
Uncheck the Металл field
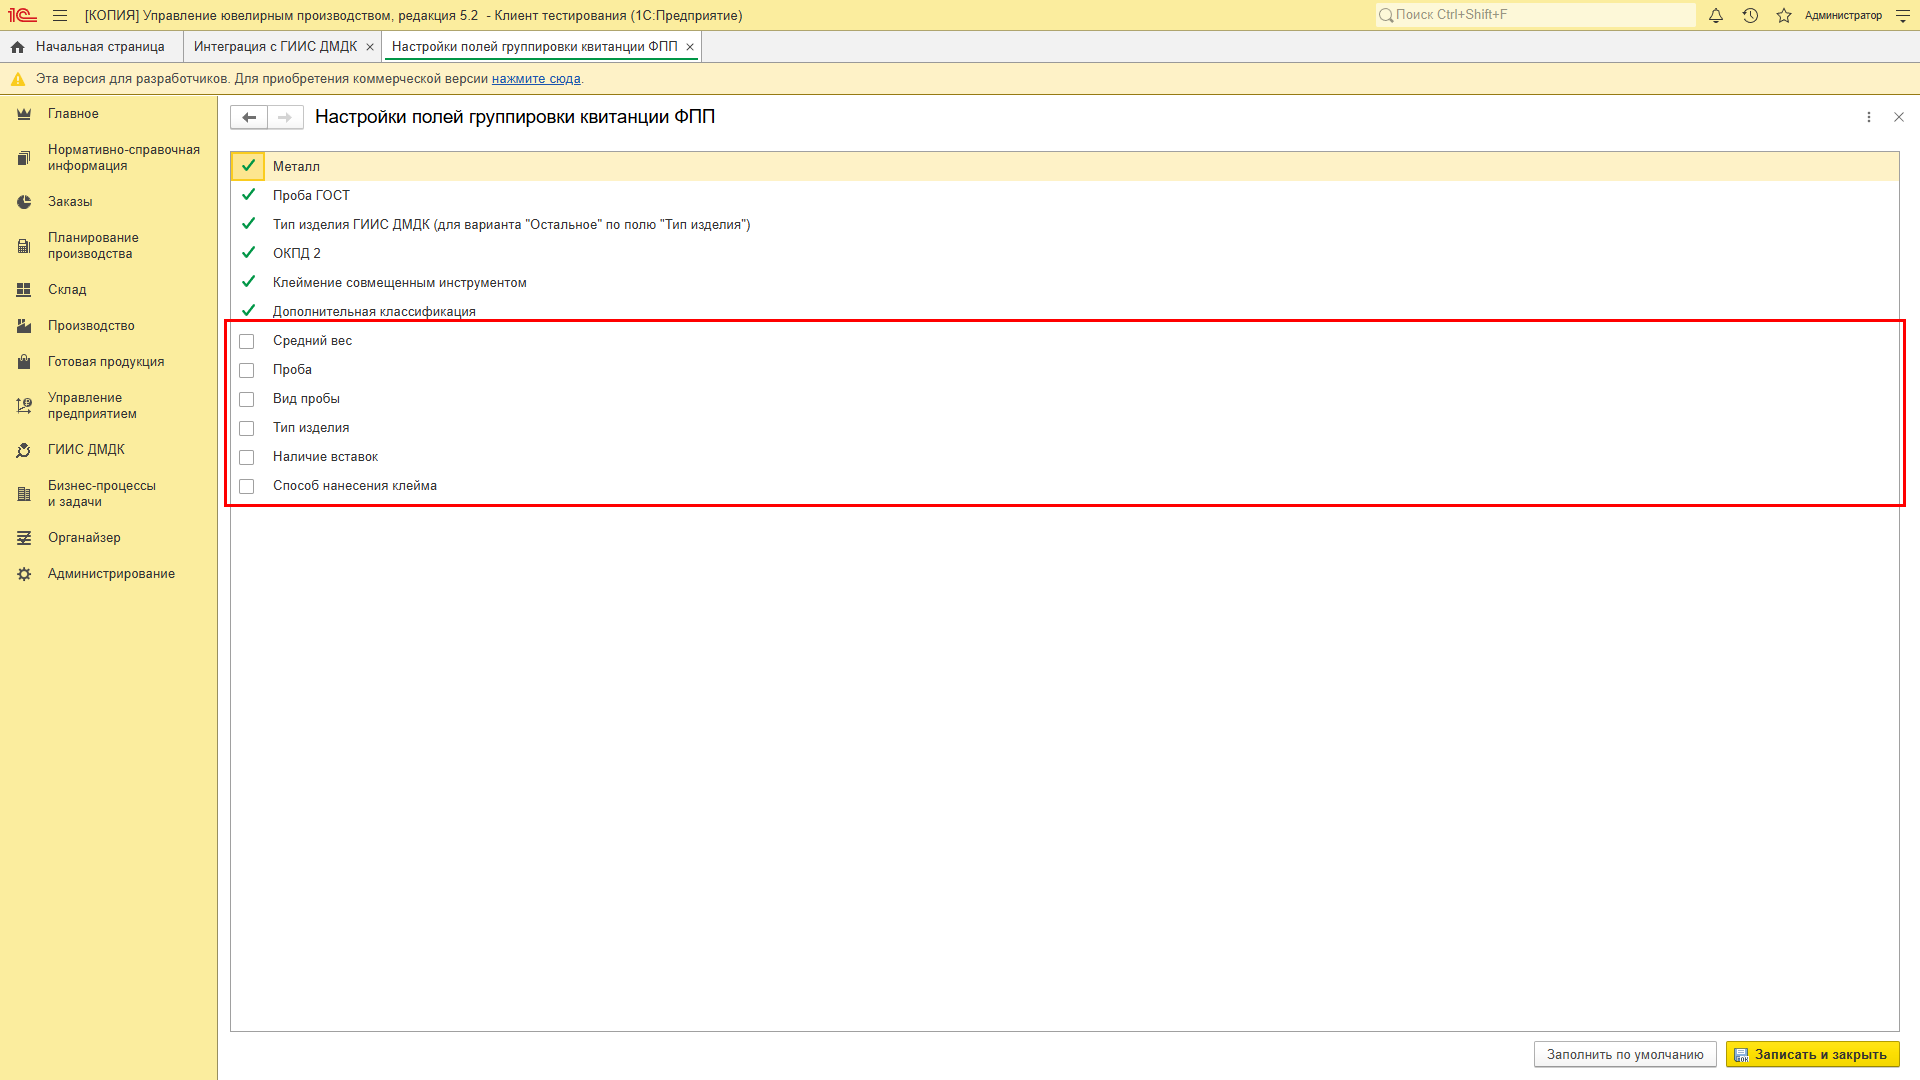click(x=248, y=166)
